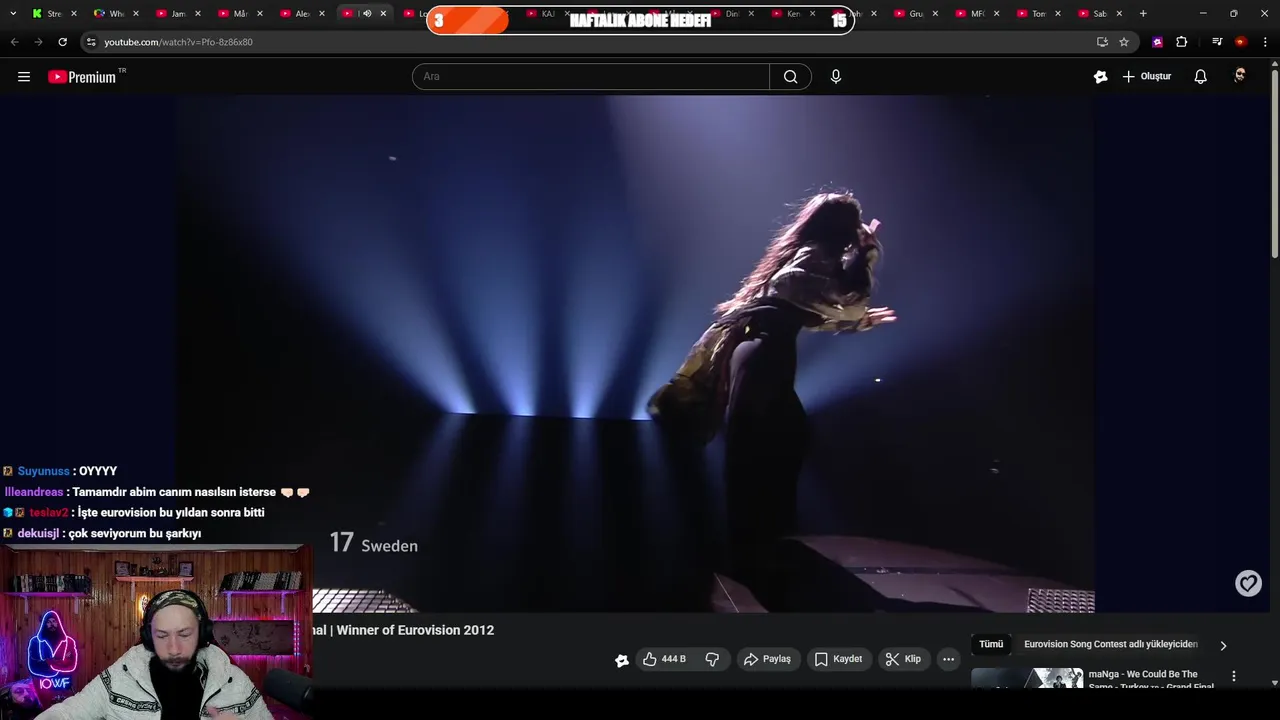
Task: Create a clip with Klip button
Action: (x=903, y=659)
